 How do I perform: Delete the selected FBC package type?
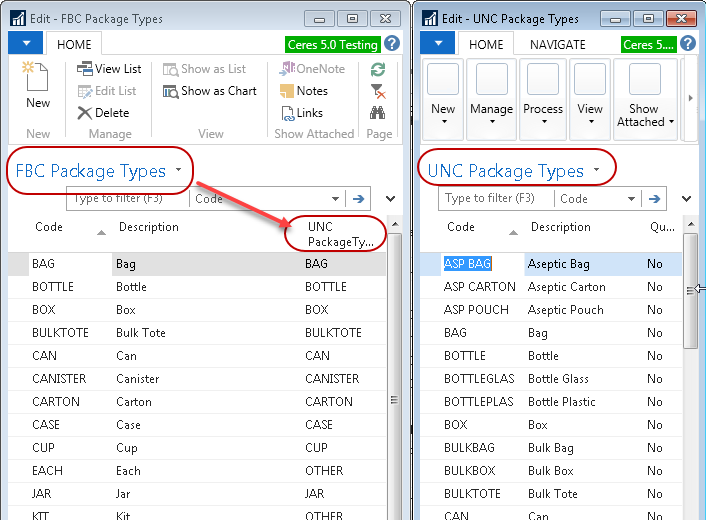pyautogui.click(x=103, y=113)
